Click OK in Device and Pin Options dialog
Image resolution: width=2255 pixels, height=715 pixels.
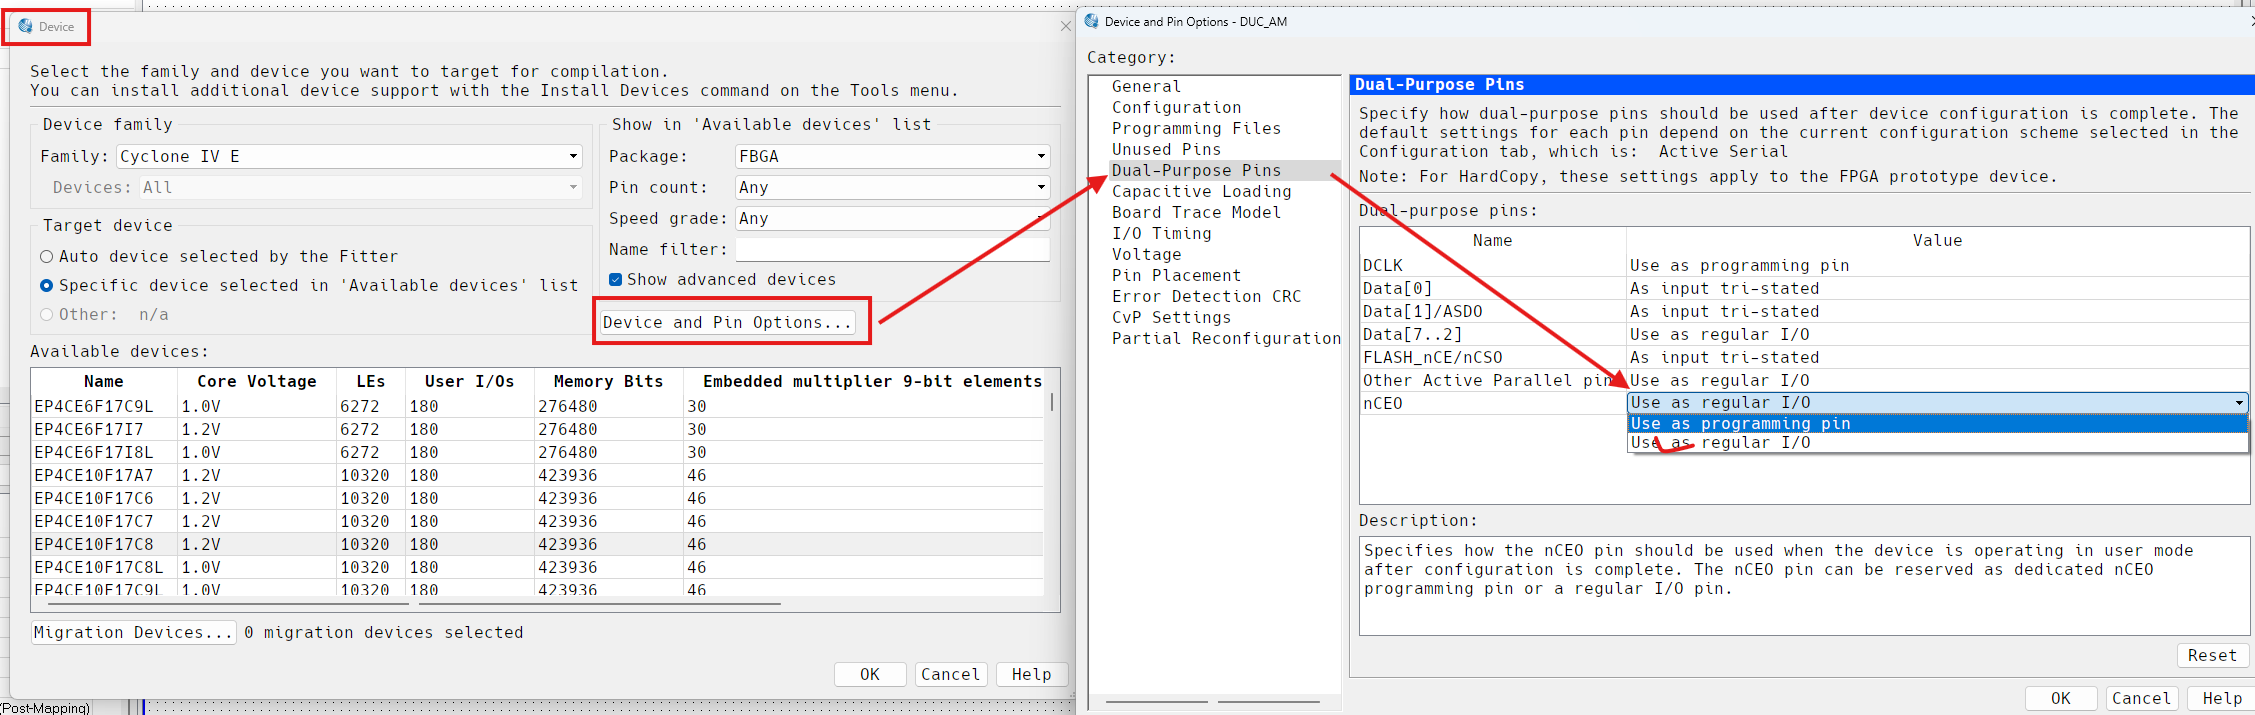[2061, 698]
